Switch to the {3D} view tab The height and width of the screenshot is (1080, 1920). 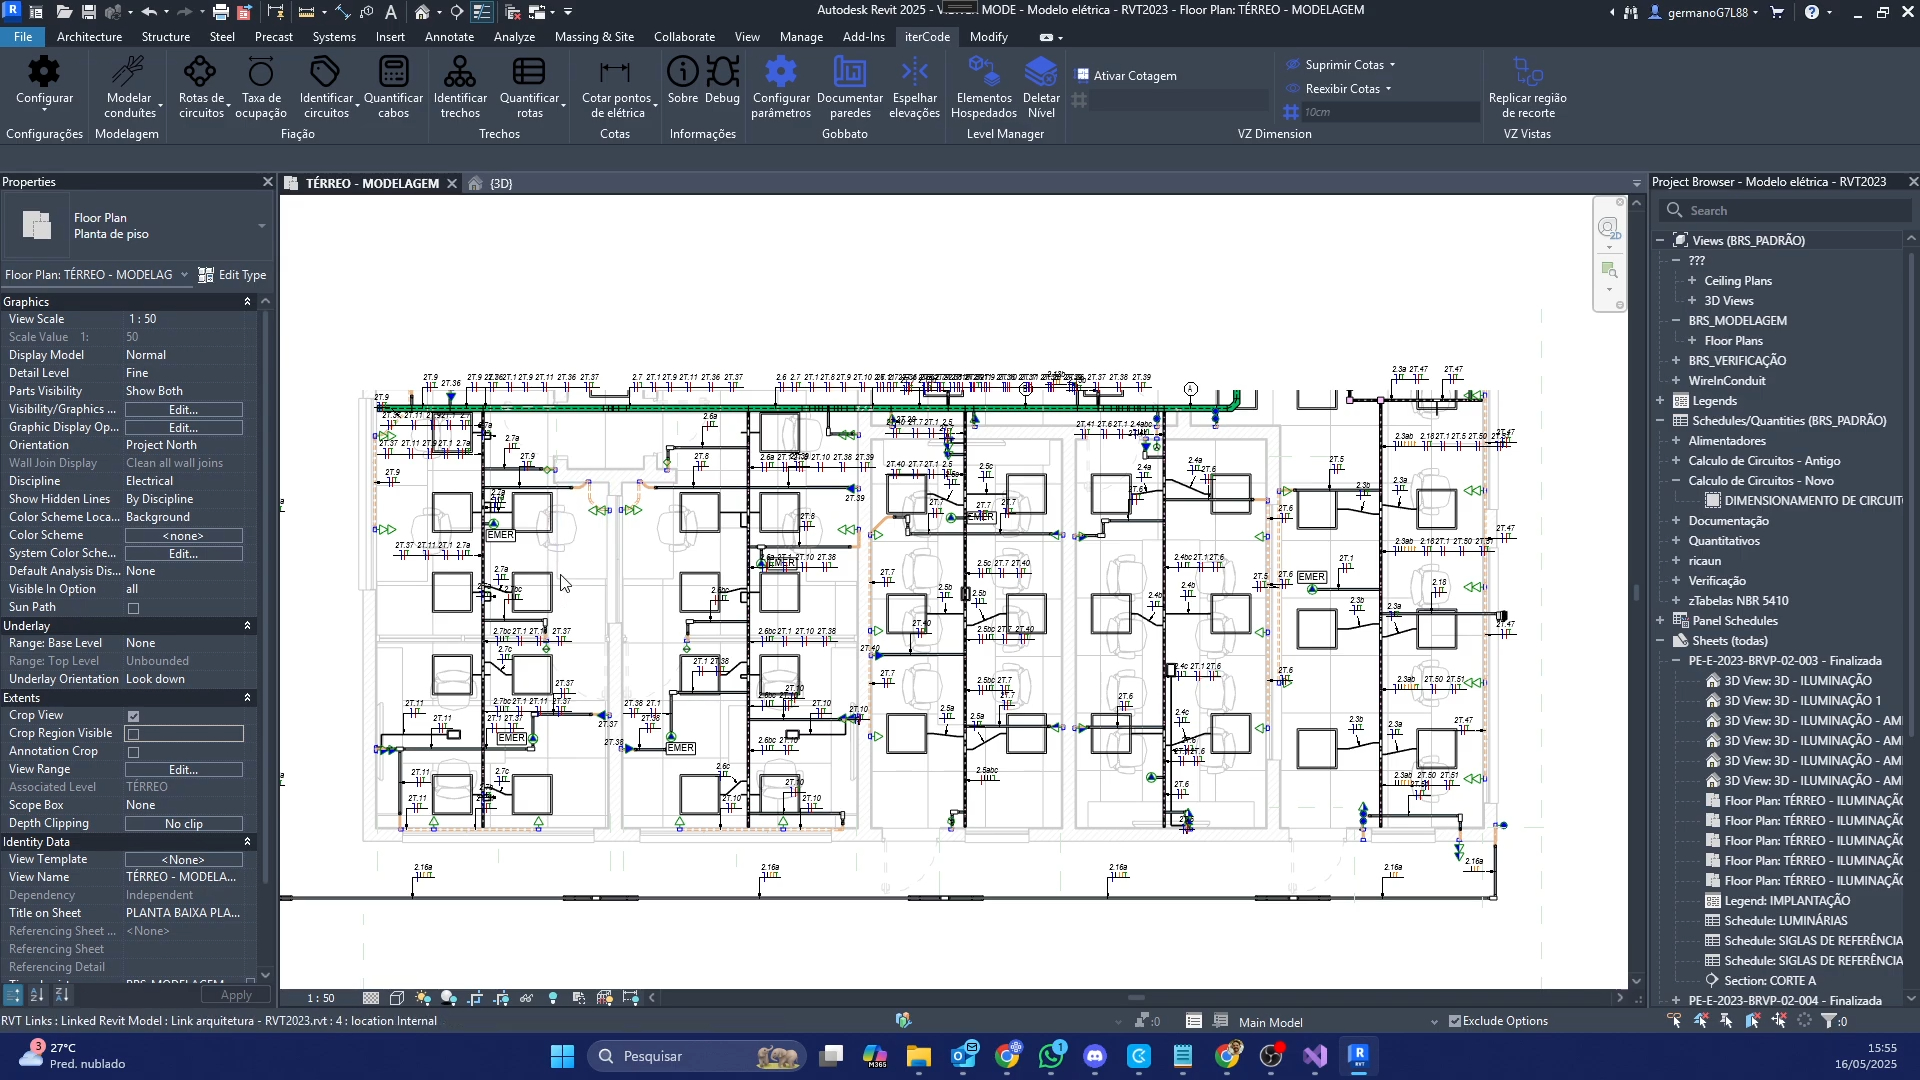[x=500, y=183]
